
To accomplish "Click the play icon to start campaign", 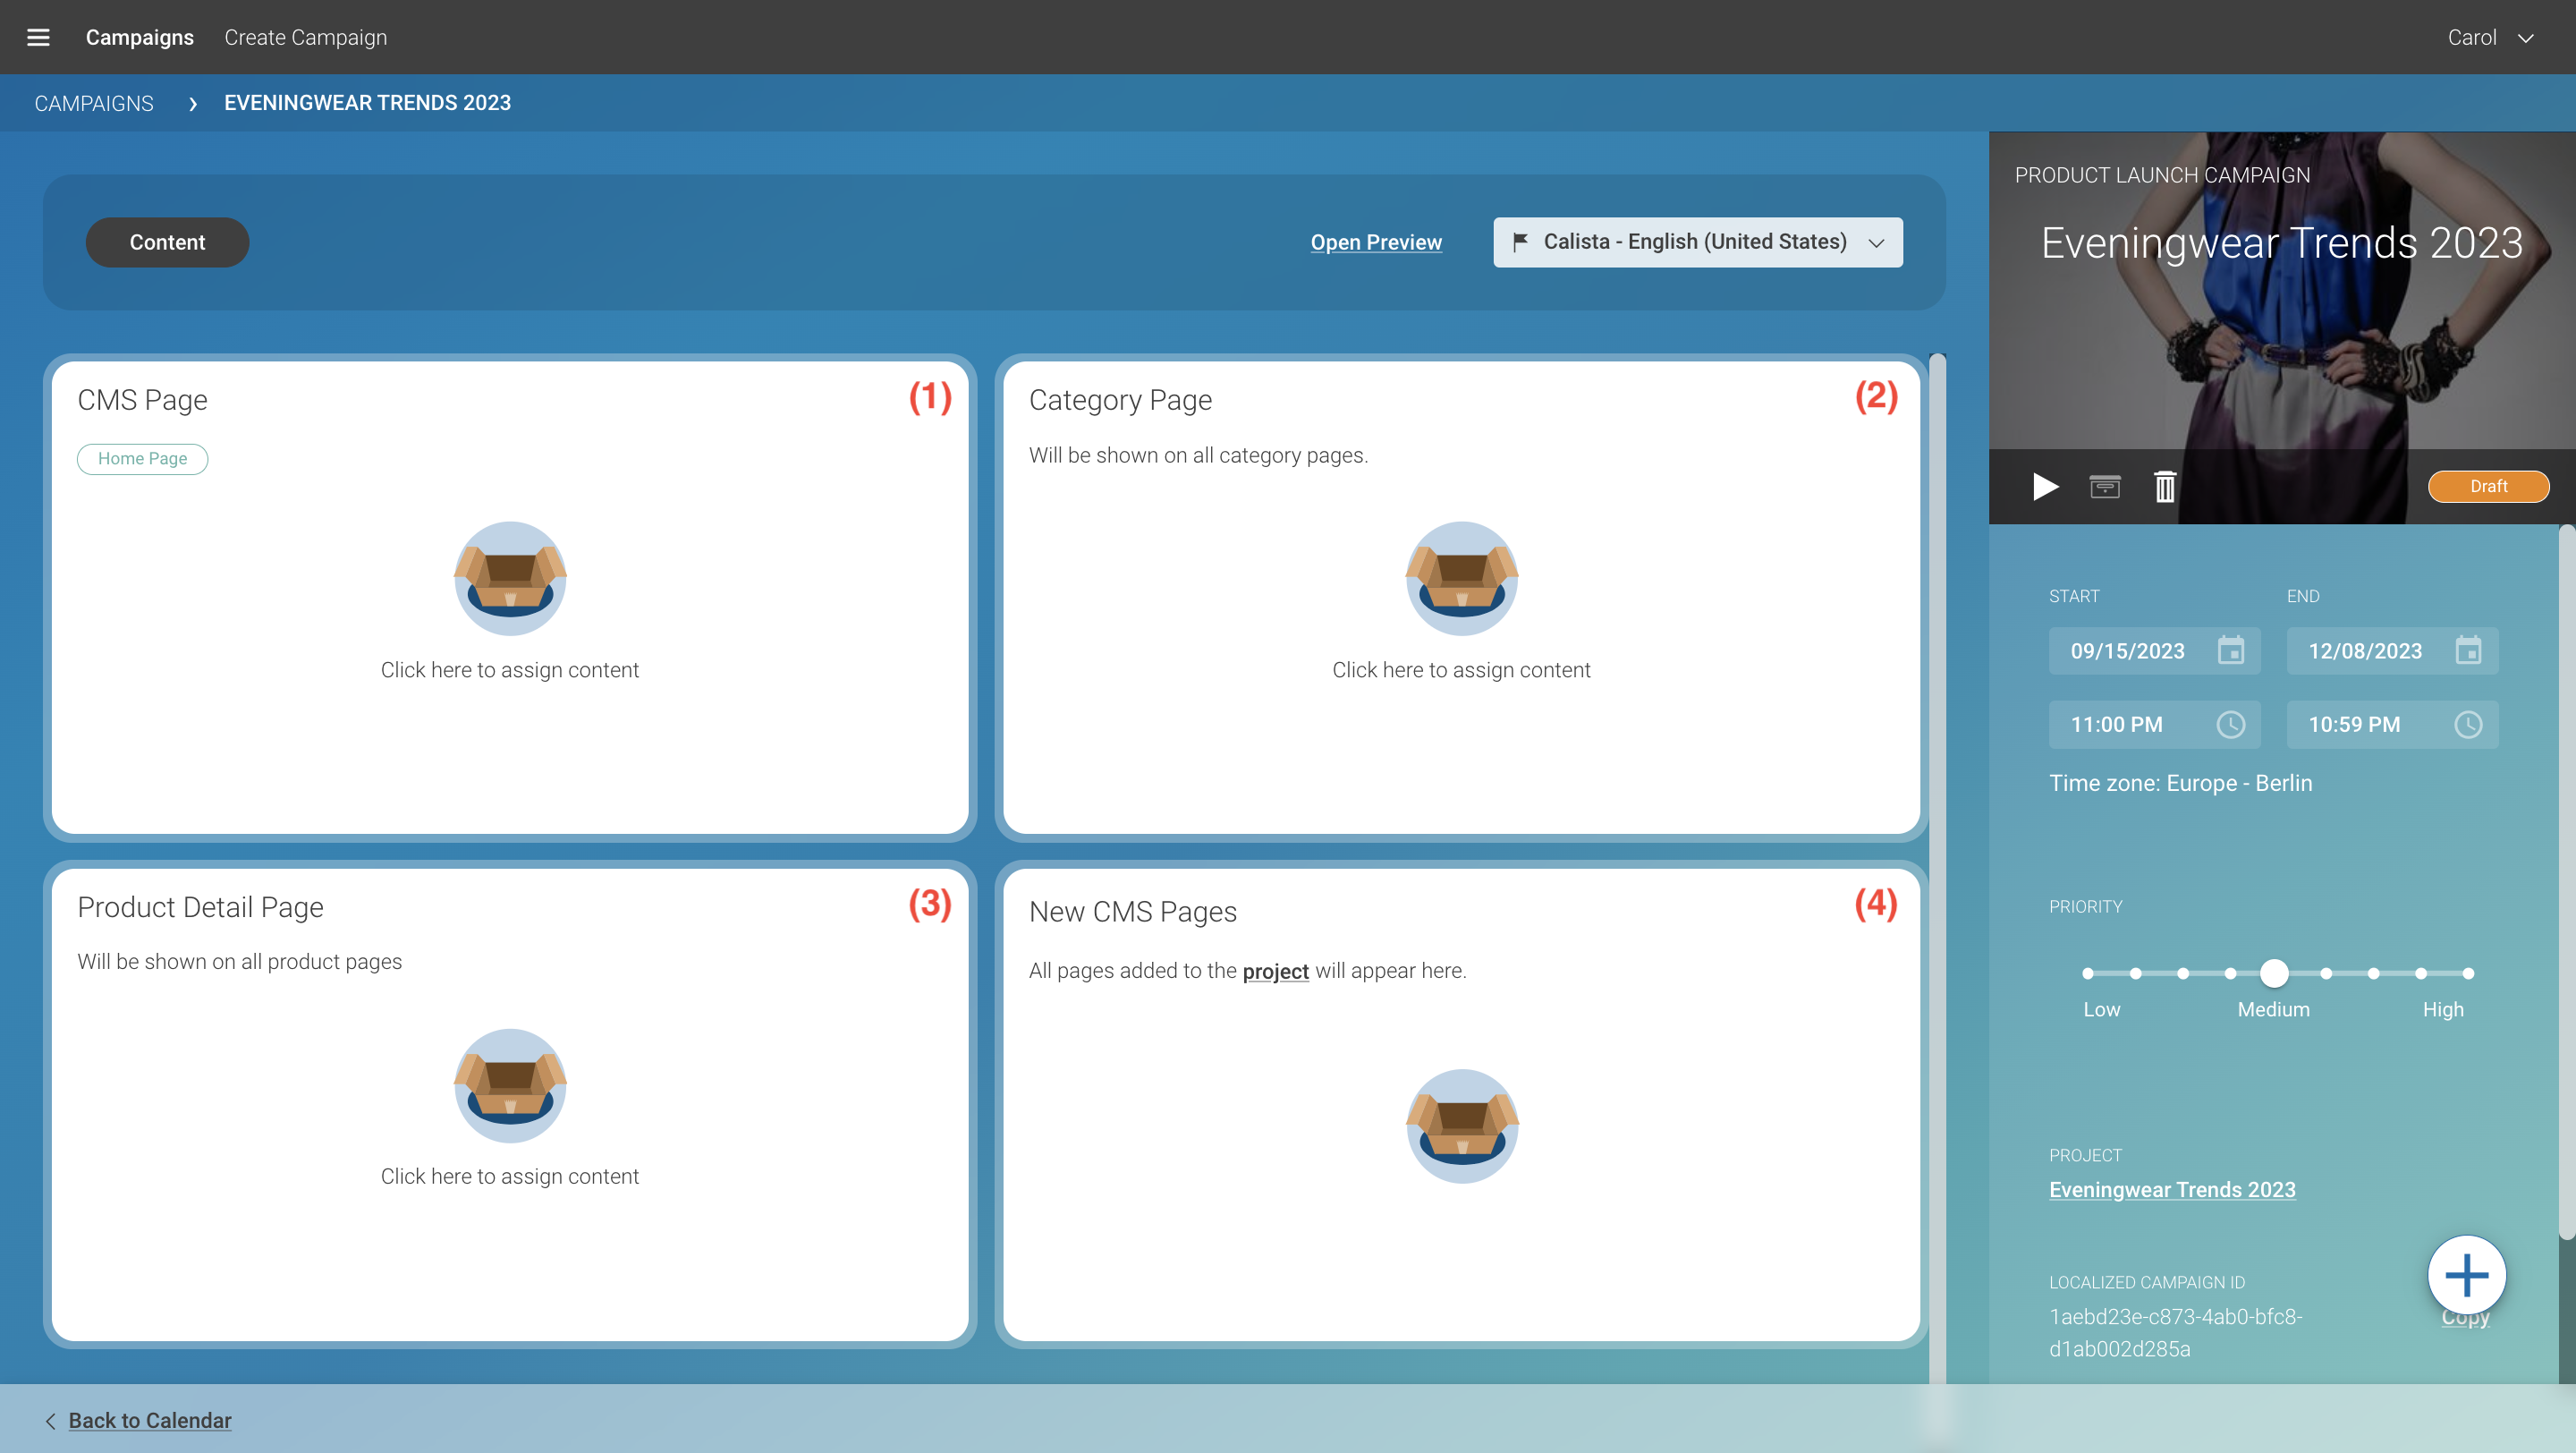I will [x=2045, y=487].
